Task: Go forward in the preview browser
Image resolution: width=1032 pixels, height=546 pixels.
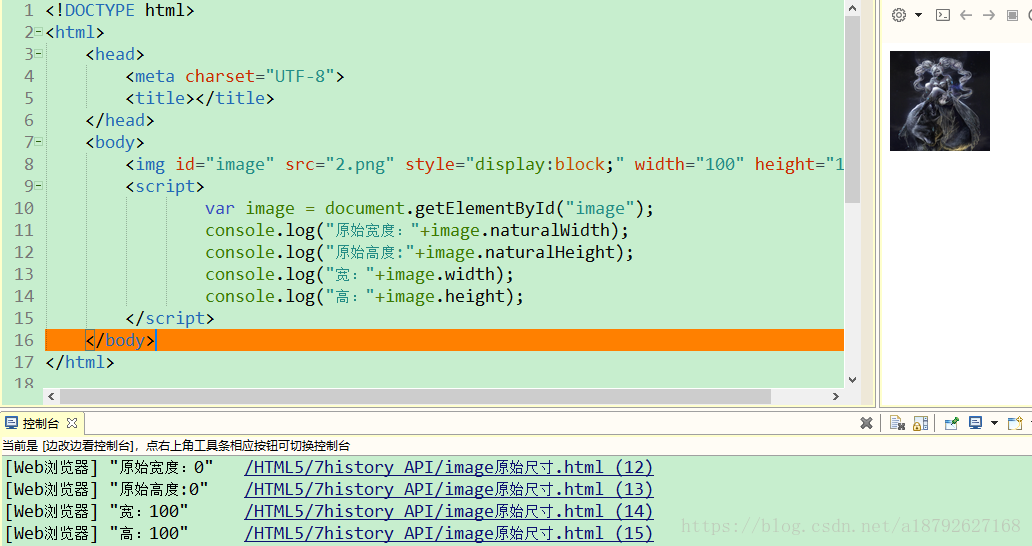Action: [x=989, y=15]
